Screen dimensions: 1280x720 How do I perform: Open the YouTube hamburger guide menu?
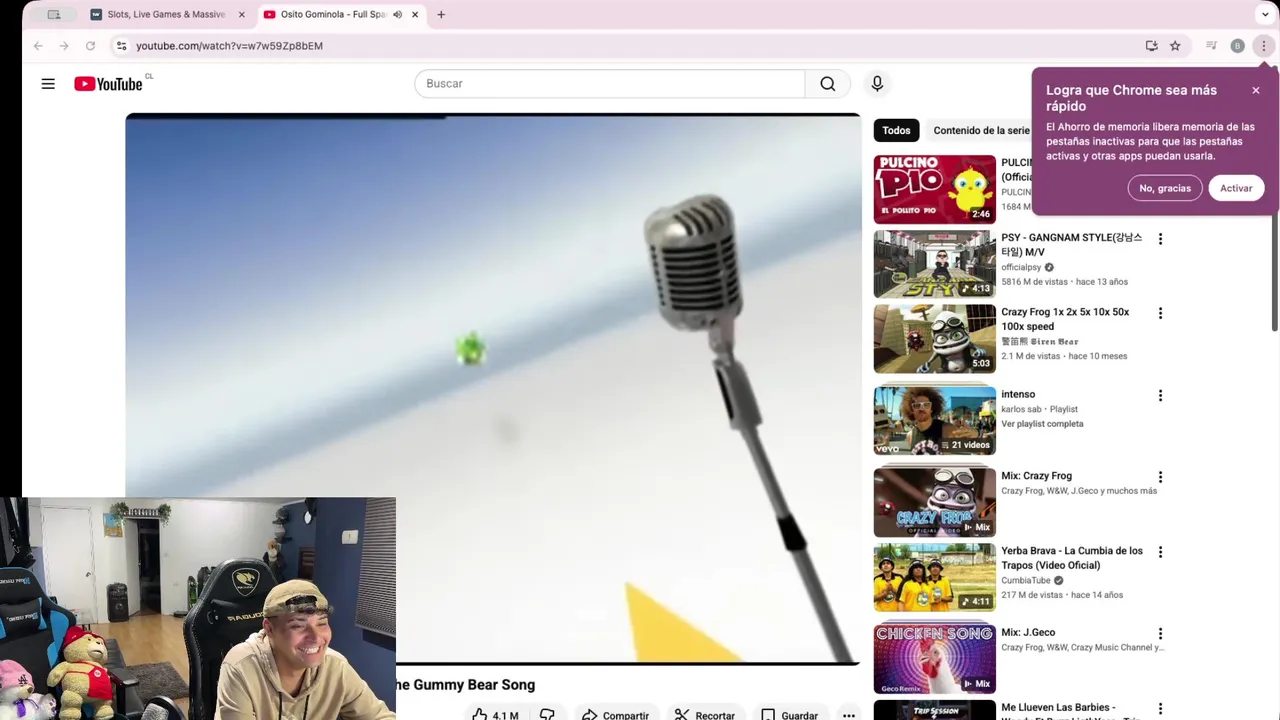[48, 84]
